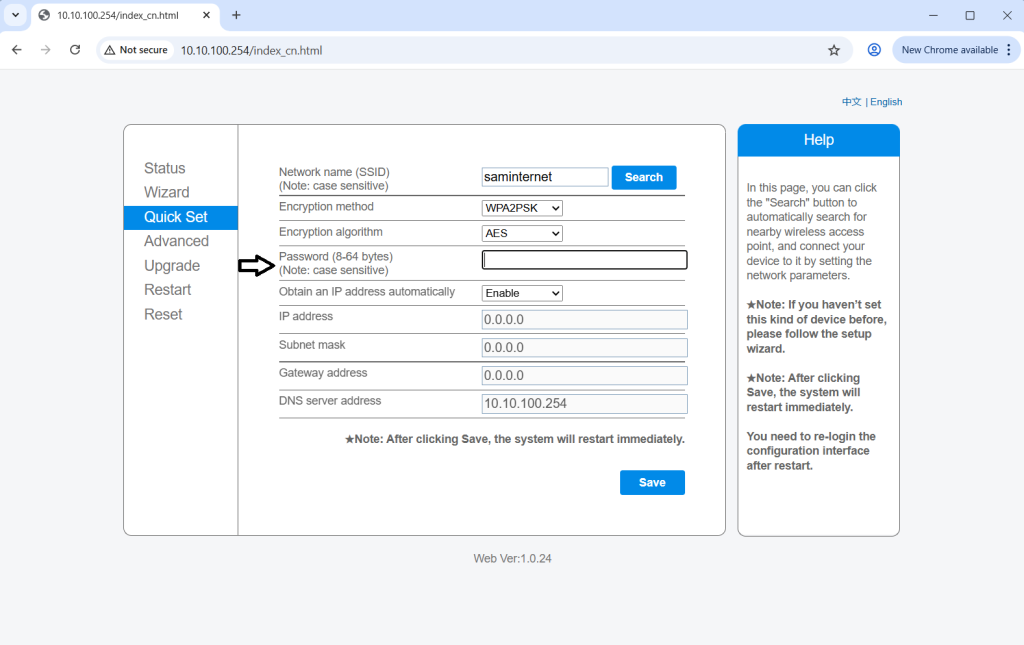Click New Chrome available update button

[949, 50]
